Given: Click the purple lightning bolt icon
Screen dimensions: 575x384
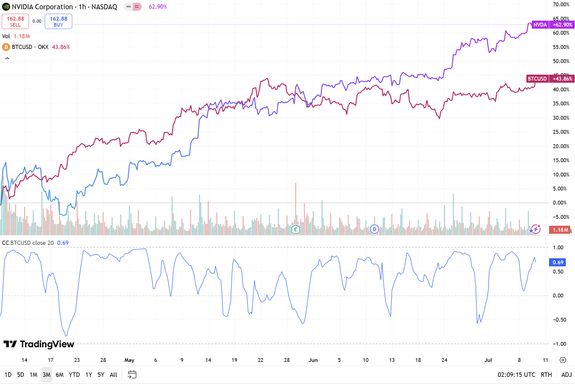Looking at the screenshot, I should [x=535, y=229].
